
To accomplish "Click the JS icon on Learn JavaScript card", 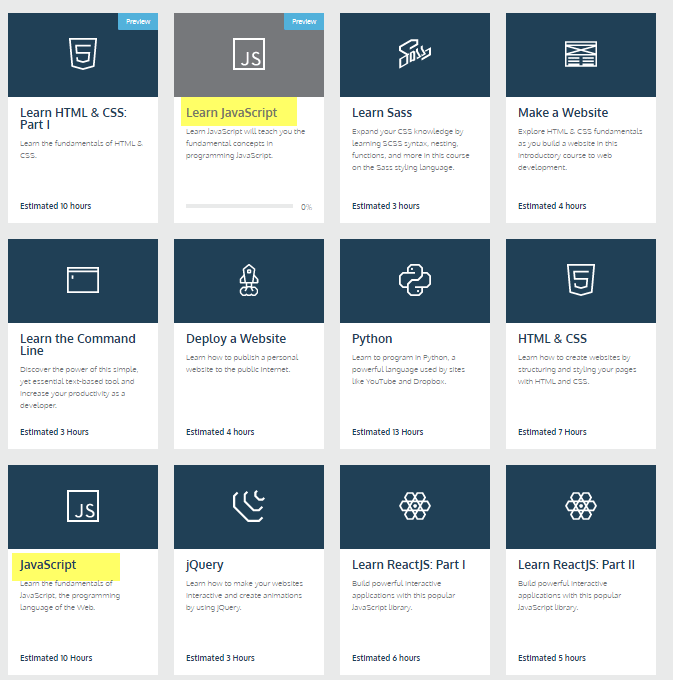I will tap(249, 54).
